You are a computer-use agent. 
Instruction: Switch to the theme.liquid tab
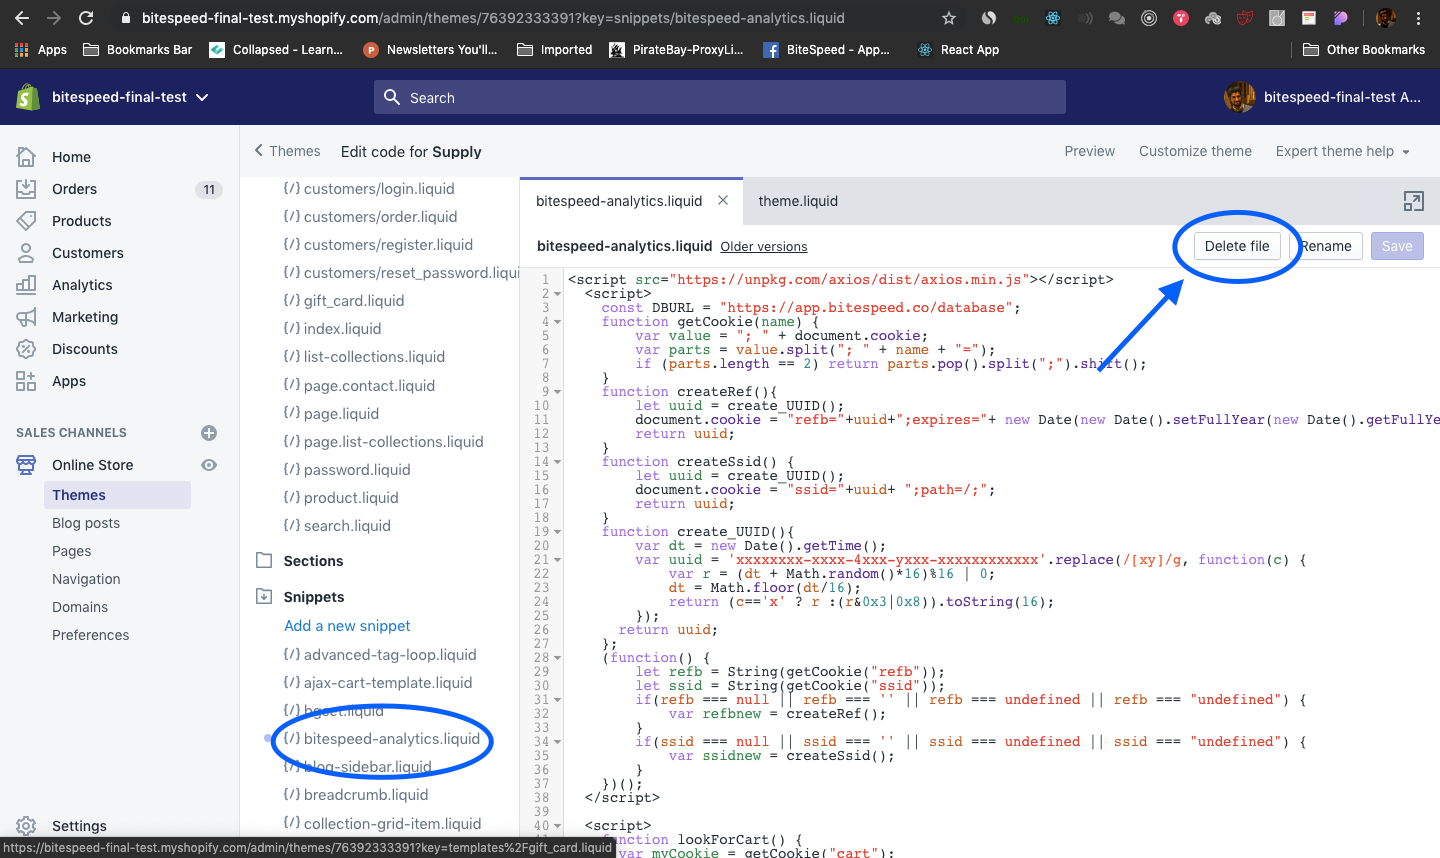click(x=798, y=201)
